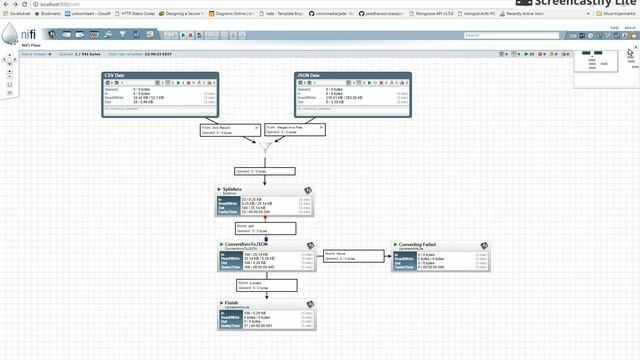Click the stats last refreshed time
Viewport: 640px width, 360px height.
point(140,54)
